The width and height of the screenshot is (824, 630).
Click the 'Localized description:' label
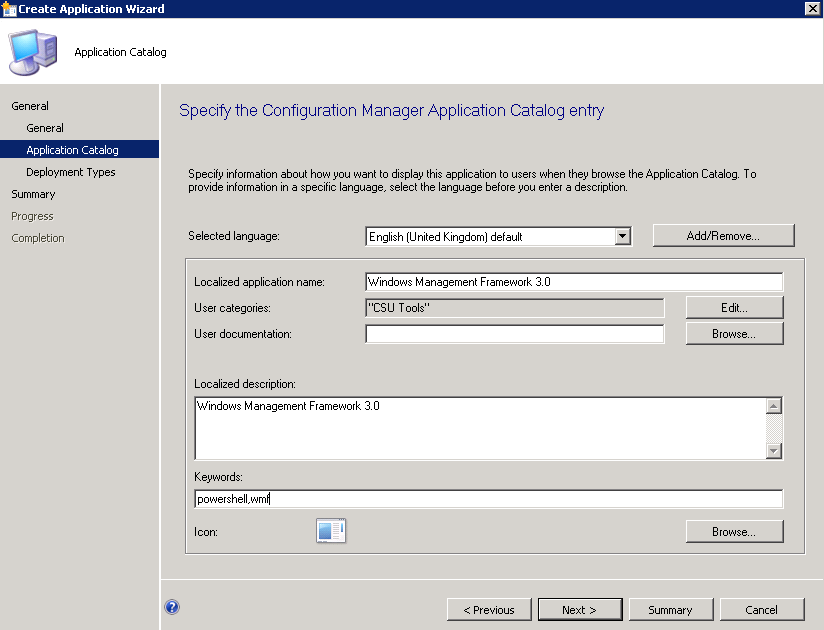(x=245, y=384)
